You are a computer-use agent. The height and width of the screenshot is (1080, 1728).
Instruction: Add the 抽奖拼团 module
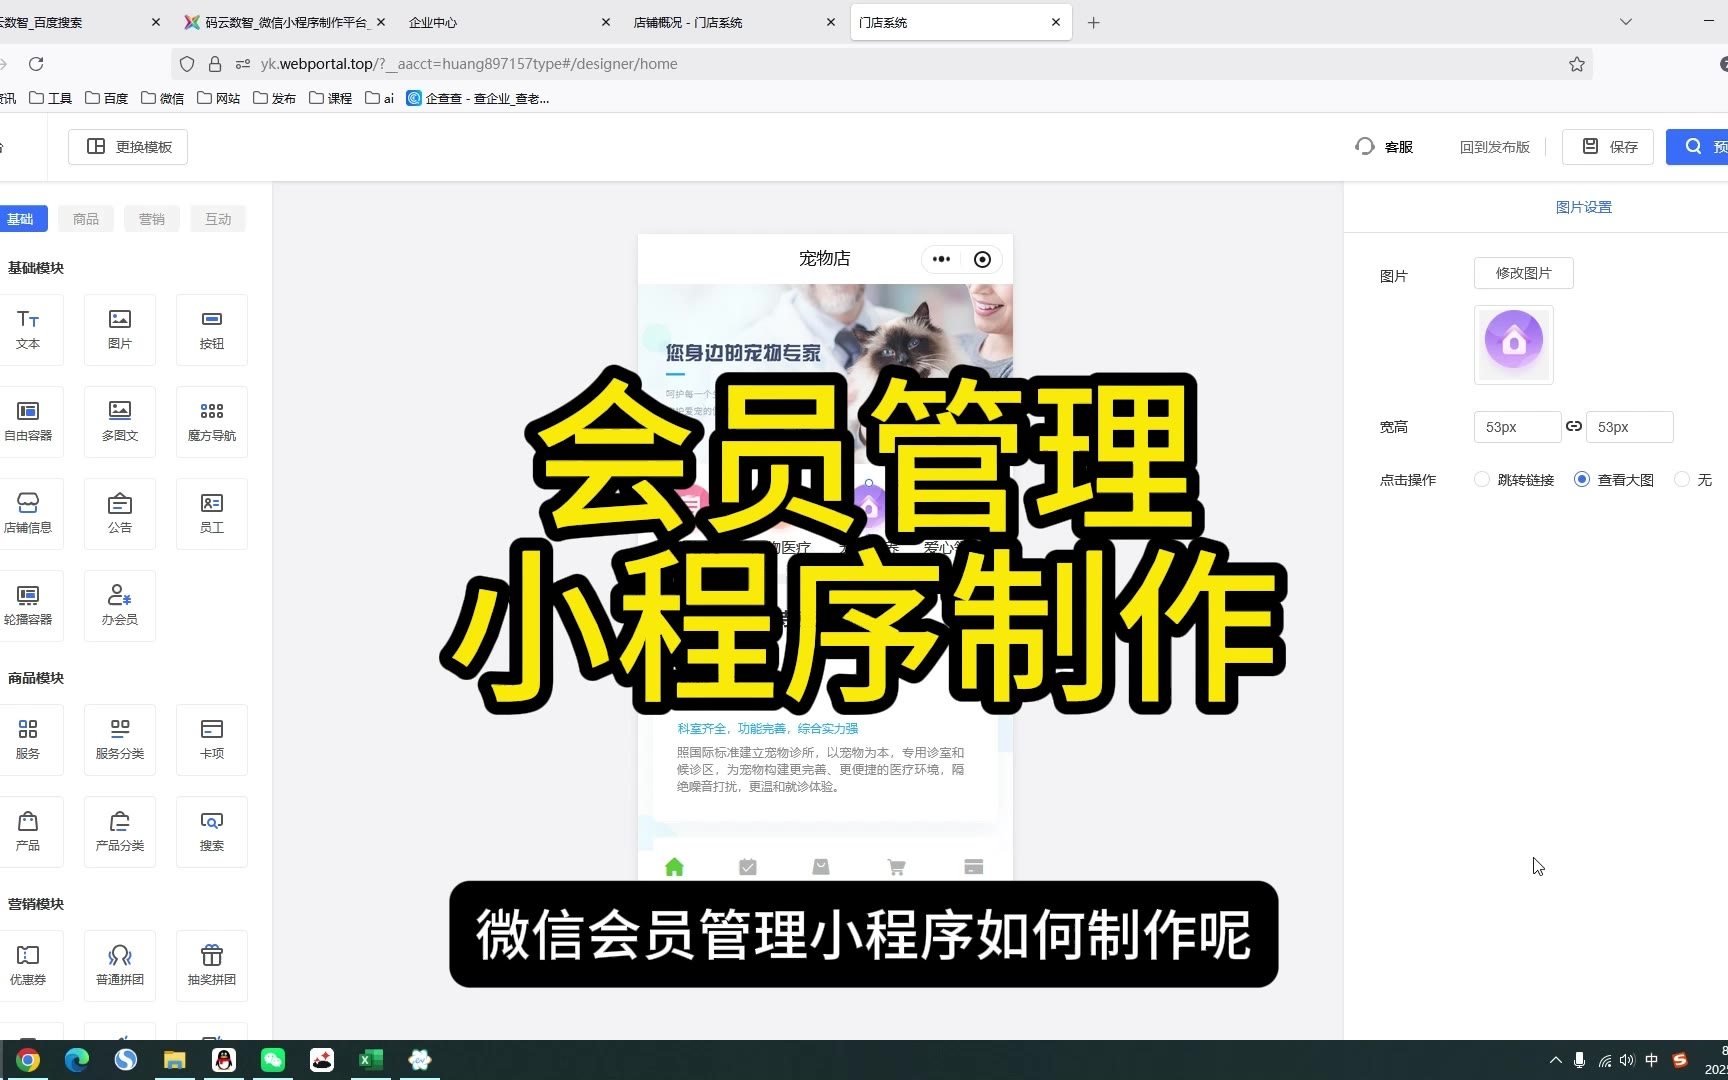click(212, 966)
